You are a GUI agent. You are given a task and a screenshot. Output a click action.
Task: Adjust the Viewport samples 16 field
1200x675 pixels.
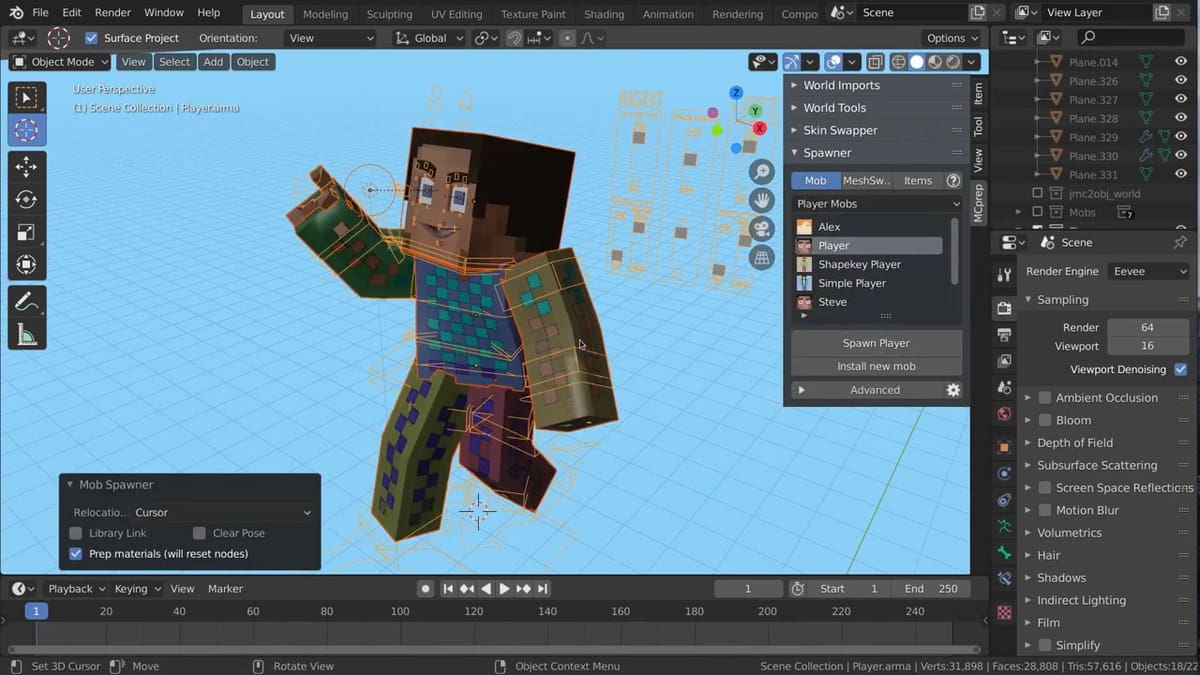[1147, 346]
